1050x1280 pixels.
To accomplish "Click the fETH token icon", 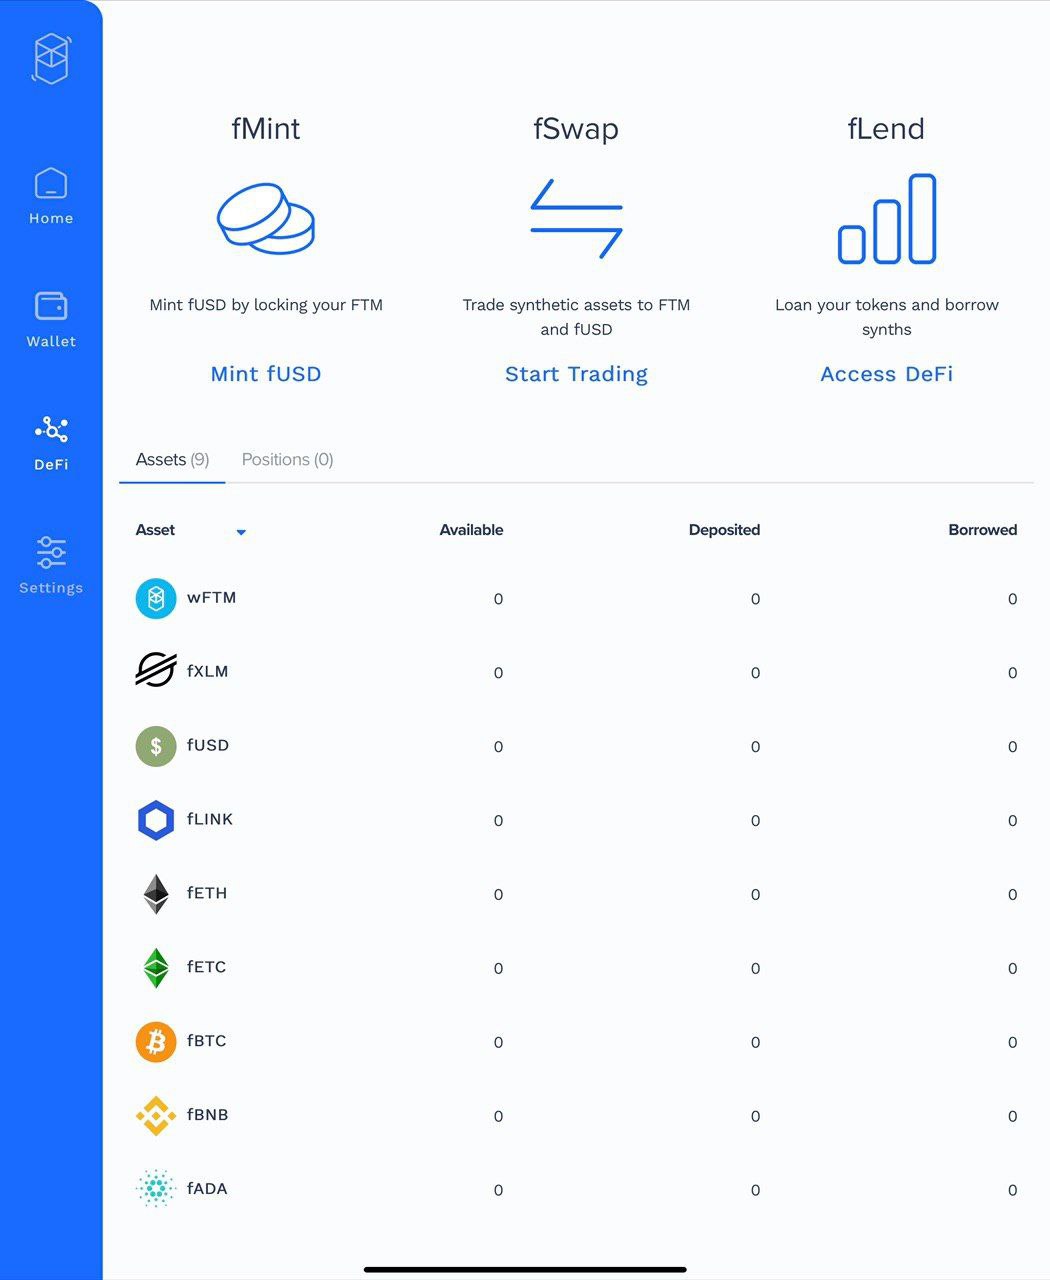I will (156, 894).
